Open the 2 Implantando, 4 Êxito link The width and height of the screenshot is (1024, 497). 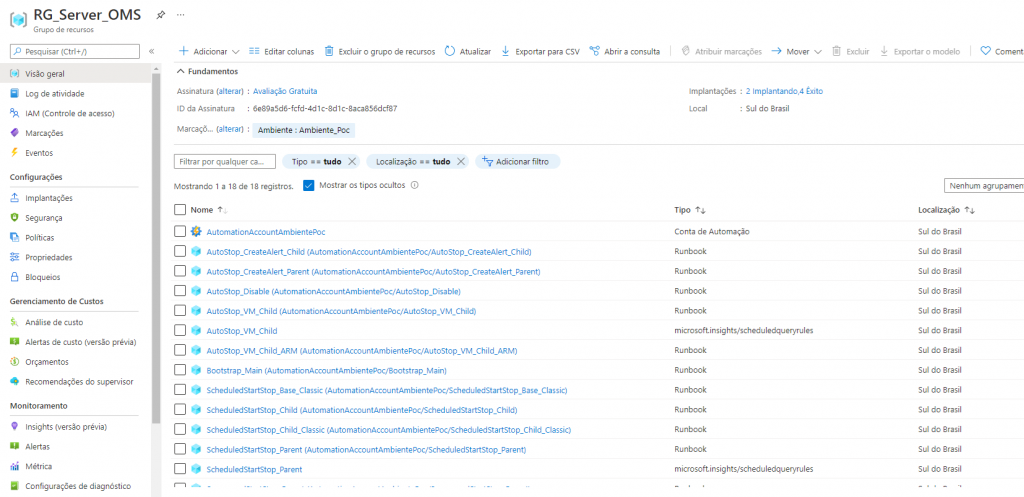784,91
